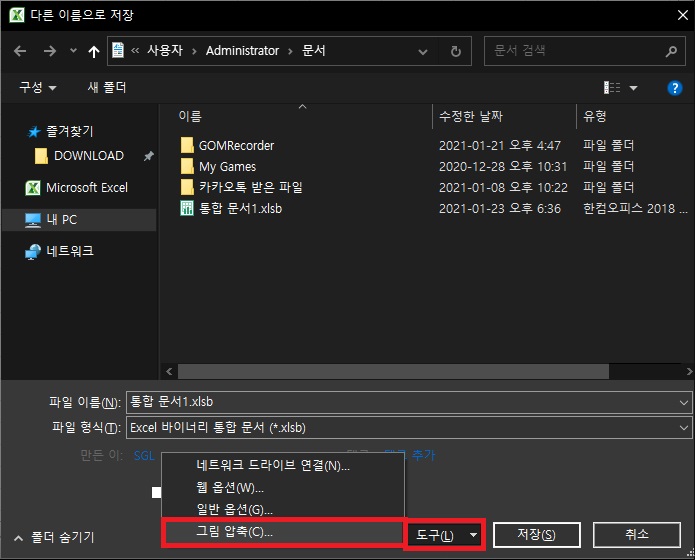Open recent locations dropdown chevron

click(73, 51)
